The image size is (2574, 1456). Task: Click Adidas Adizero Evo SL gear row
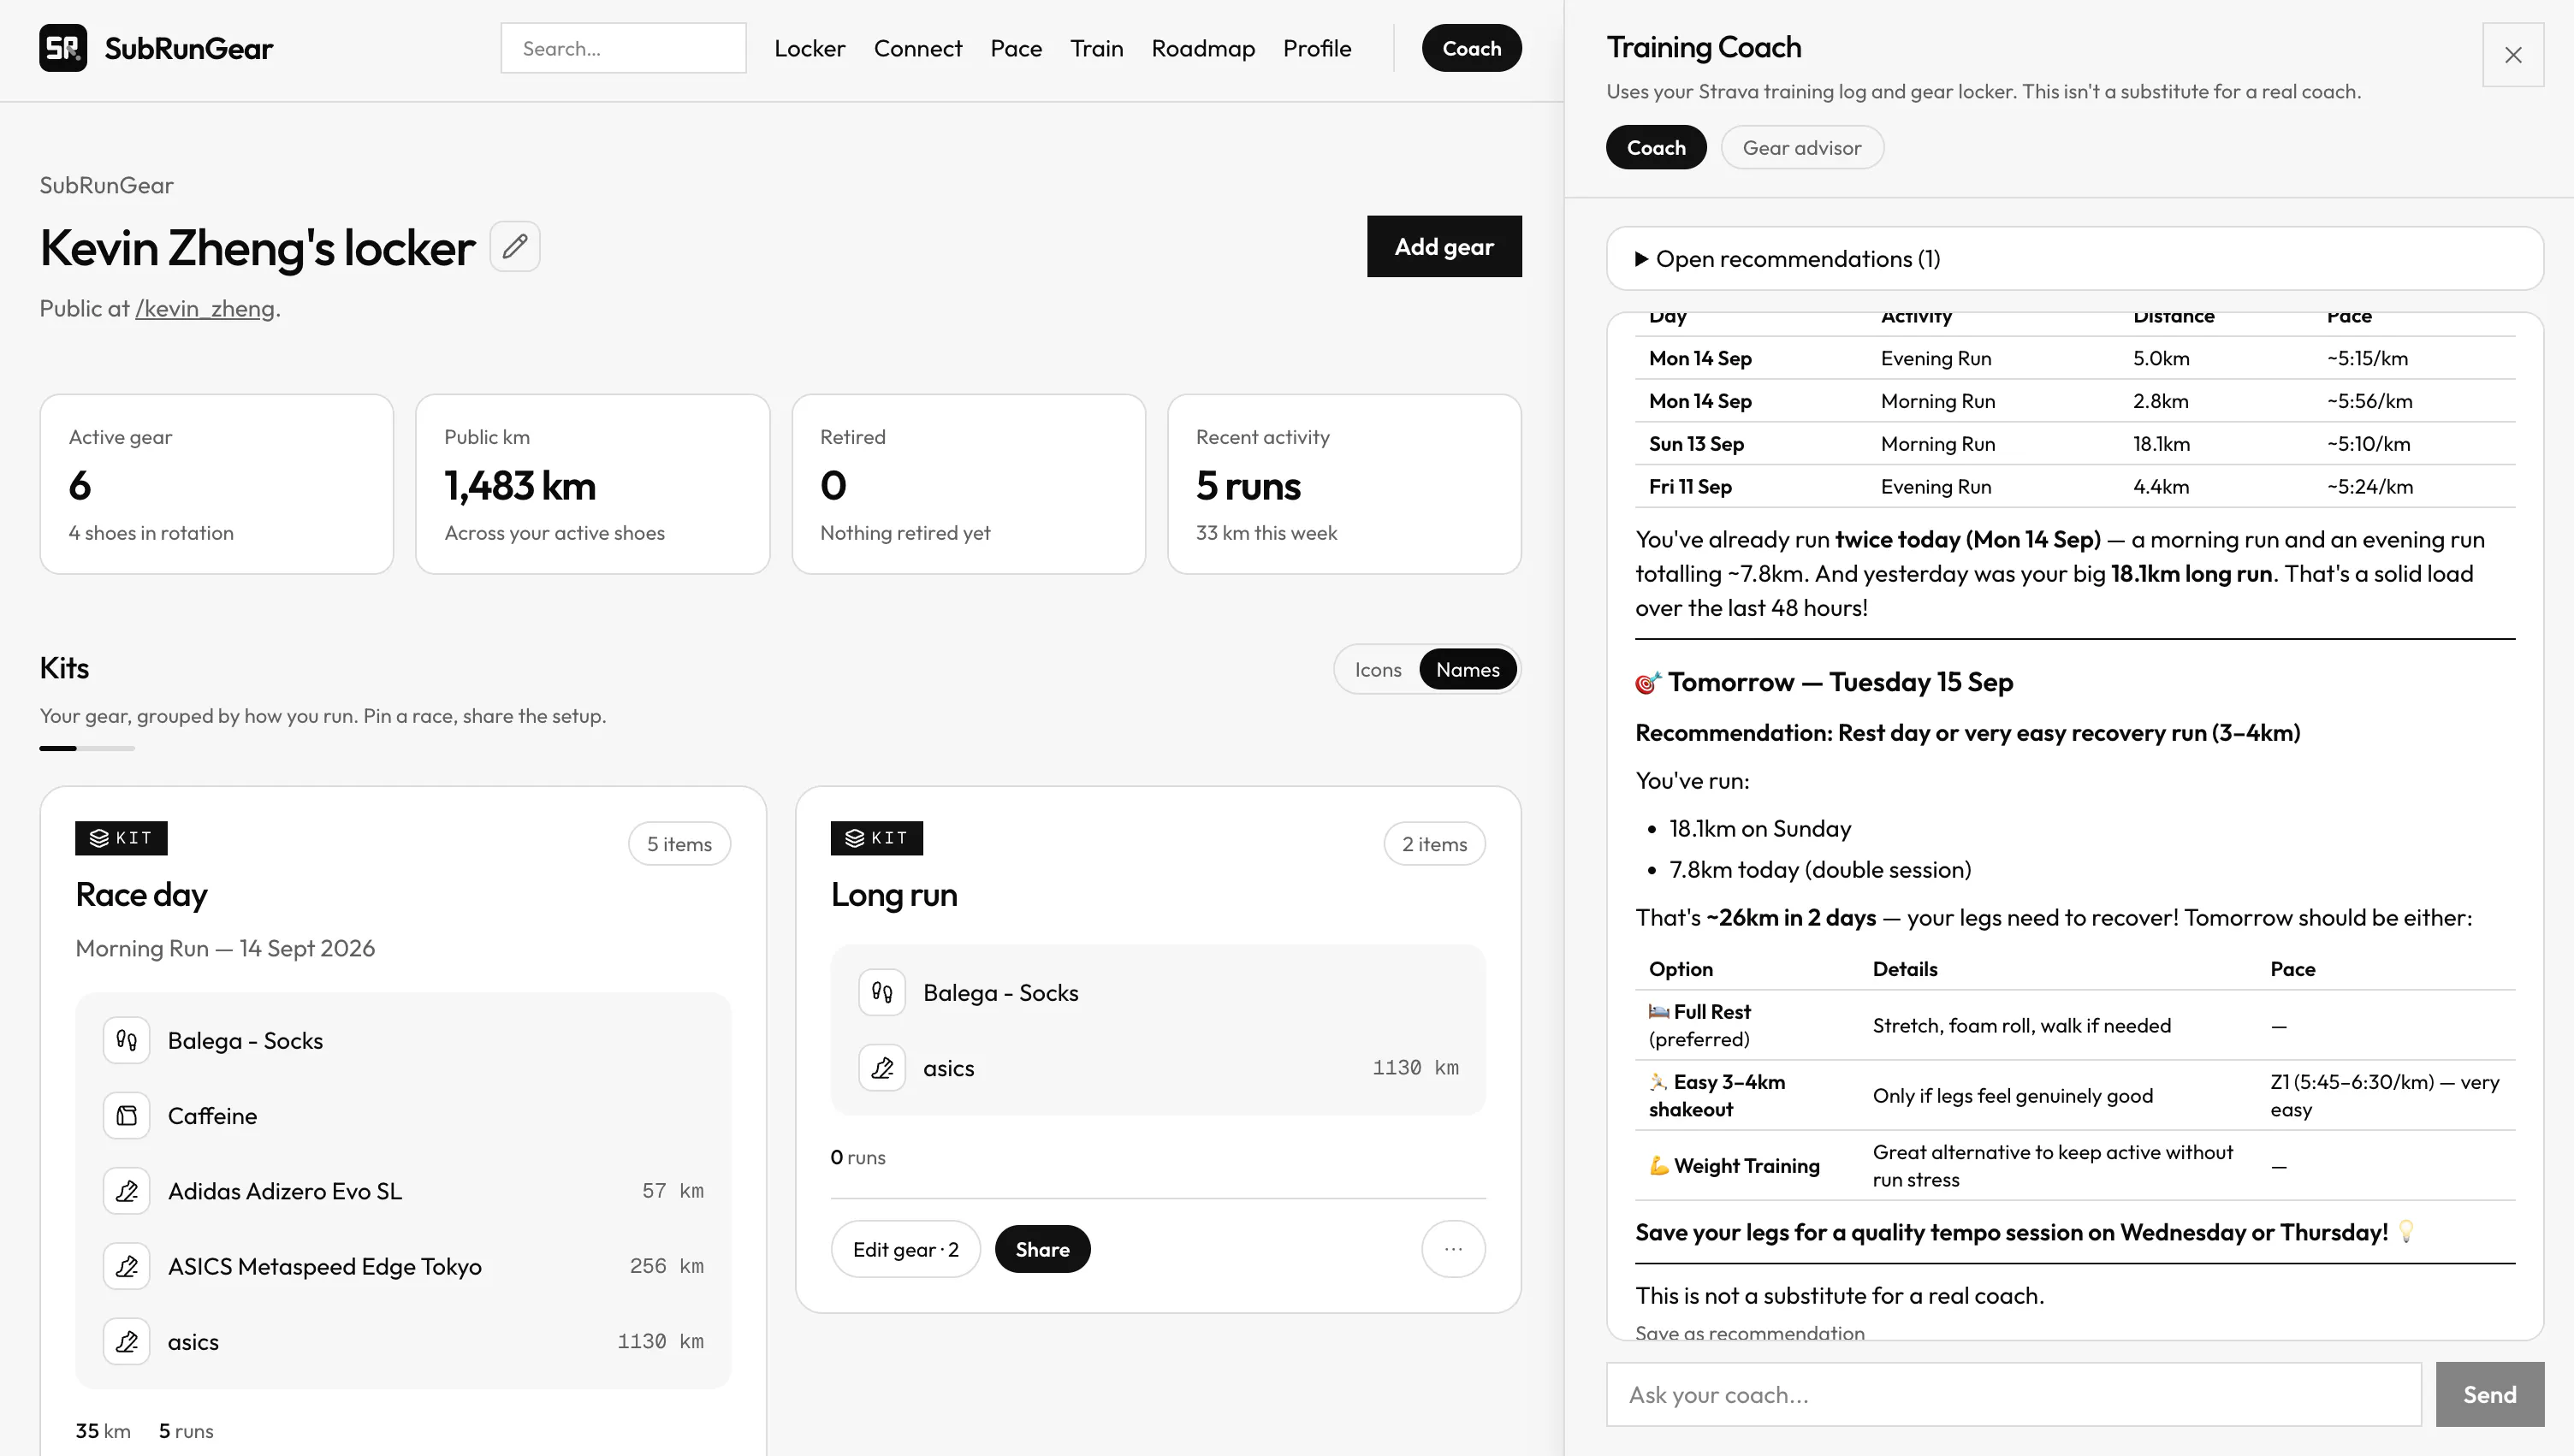click(x=403, y=1191)
